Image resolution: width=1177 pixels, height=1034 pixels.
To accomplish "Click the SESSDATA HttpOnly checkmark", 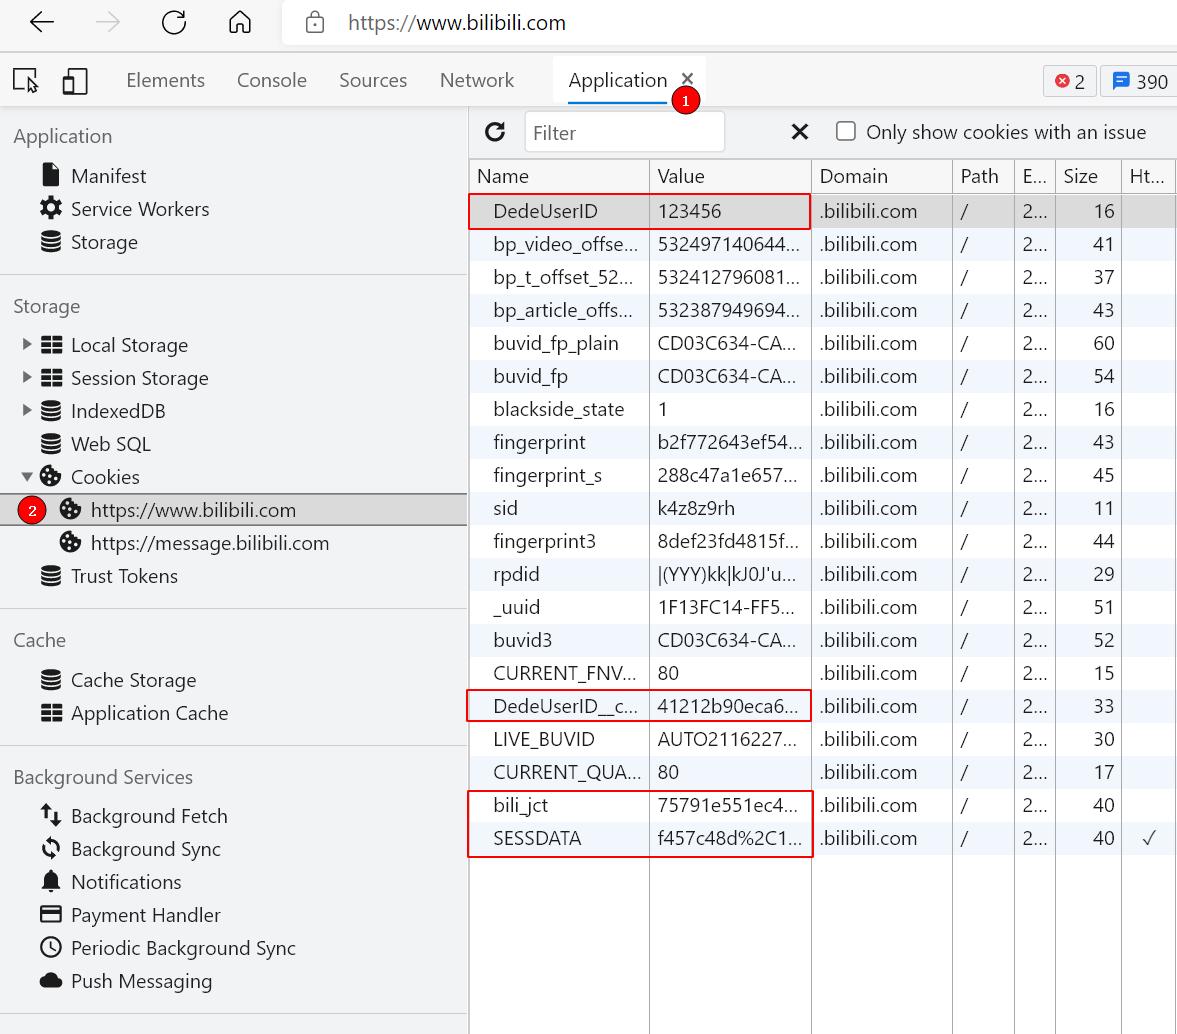I will 1148,838.
